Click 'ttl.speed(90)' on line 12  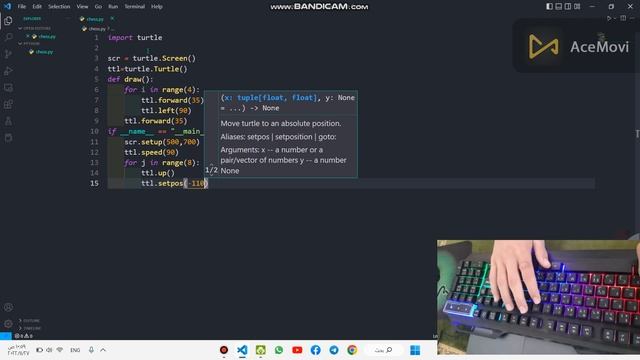pos(151,152)
